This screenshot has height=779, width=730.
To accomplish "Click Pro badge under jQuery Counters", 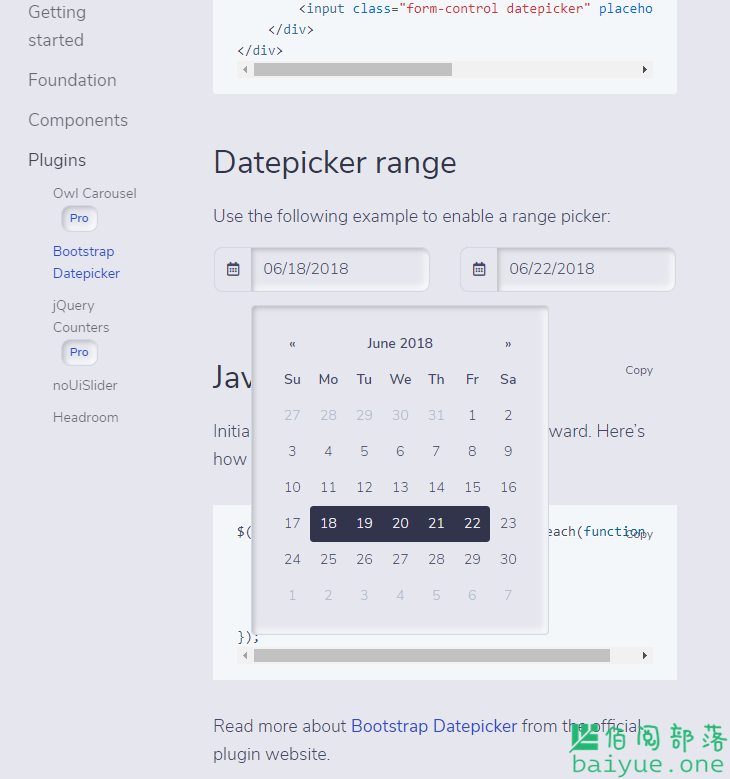I will point(79,353).
